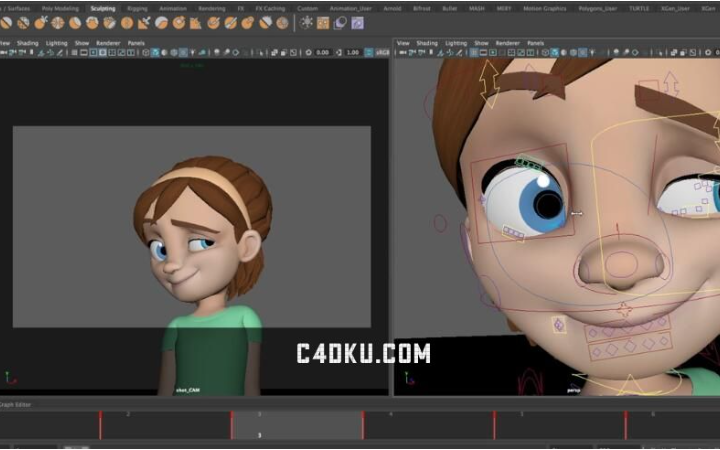Viewport: 720px width, 450px height.
Task: Switch to the Bifrost shelf tab
Action: point(422,8)
